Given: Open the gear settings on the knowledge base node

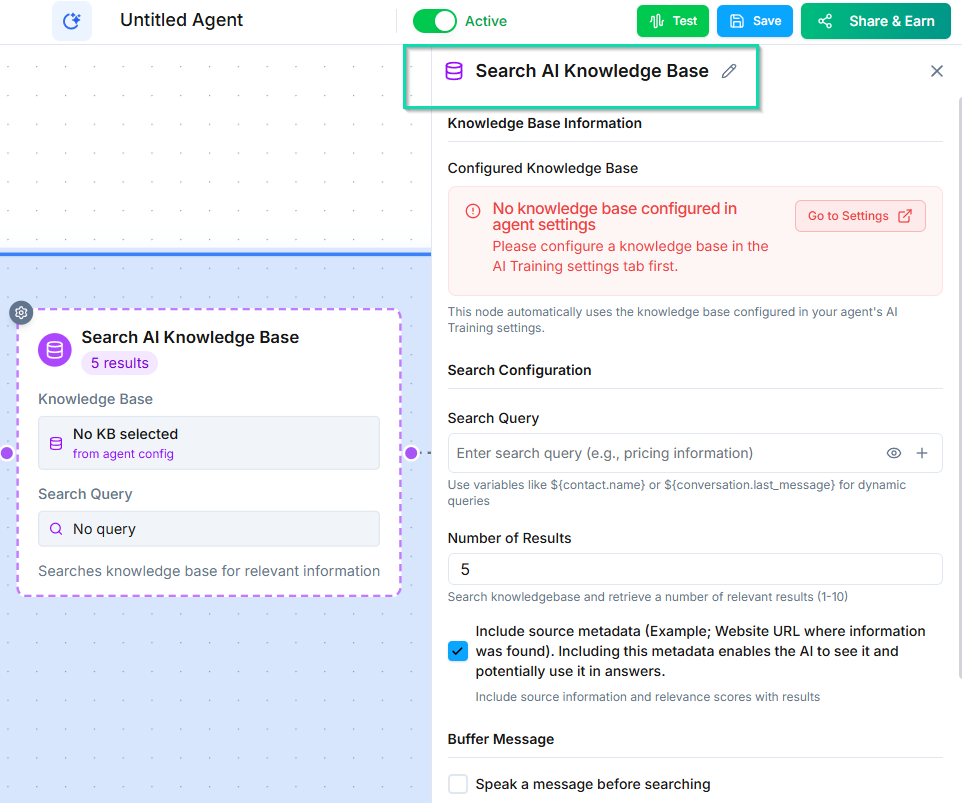Looking at the screenshot, I should 21,313.
